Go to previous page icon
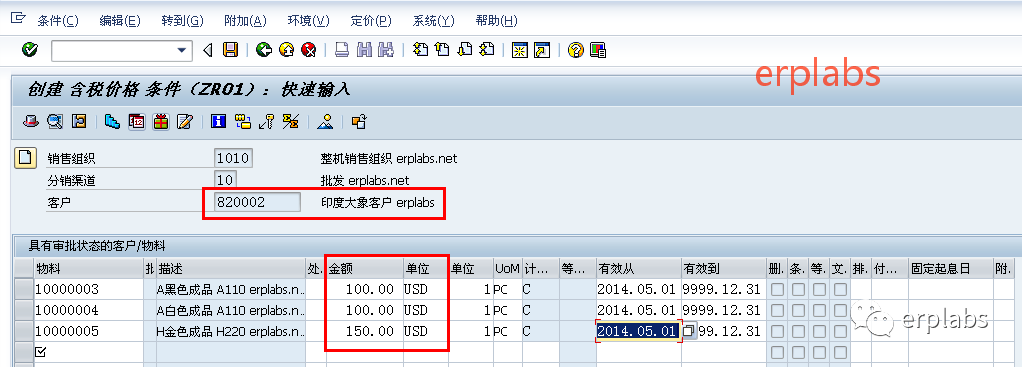This screenshot has width=1022, height=367. coord(443,50)
